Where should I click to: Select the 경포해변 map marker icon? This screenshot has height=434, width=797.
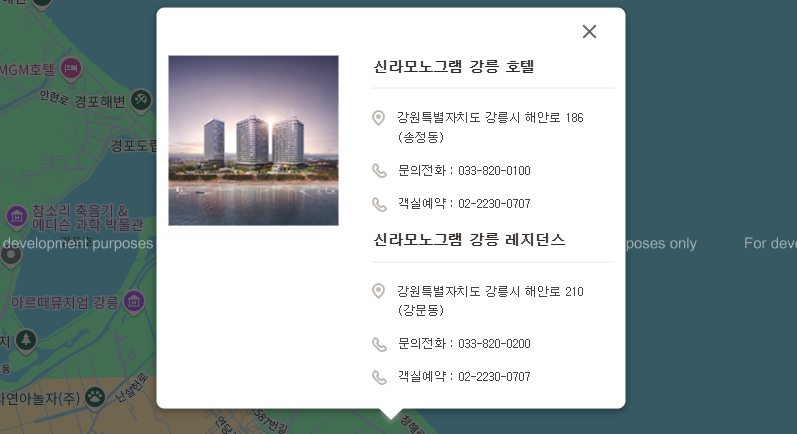point(141,100)
